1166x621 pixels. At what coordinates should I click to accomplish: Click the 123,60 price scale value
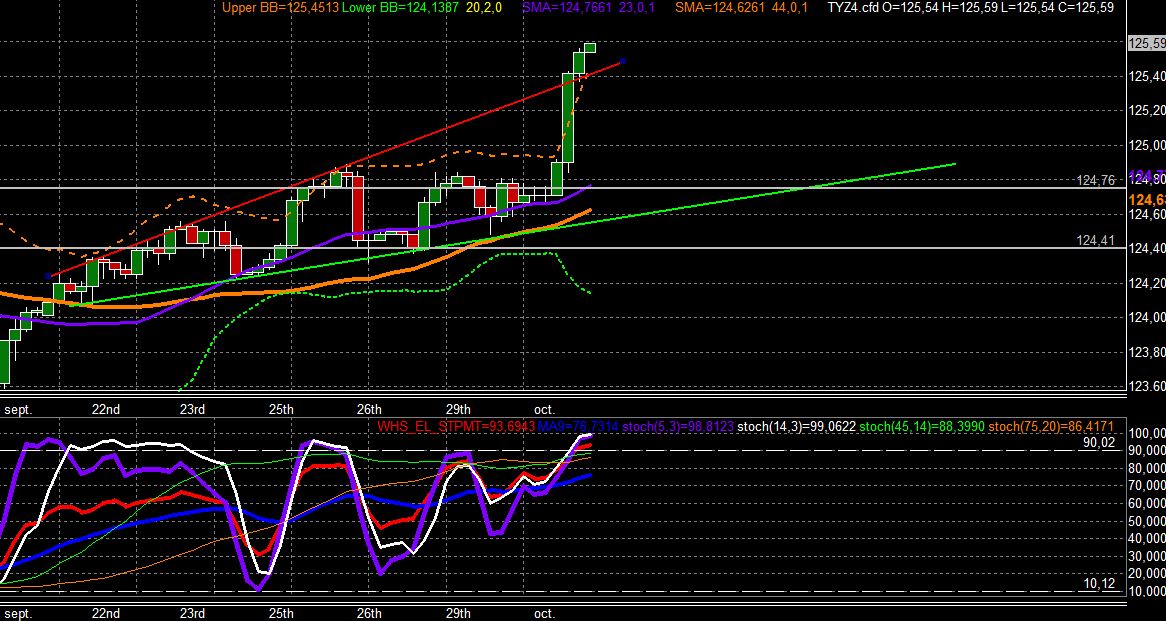[x=1147, y=387]
